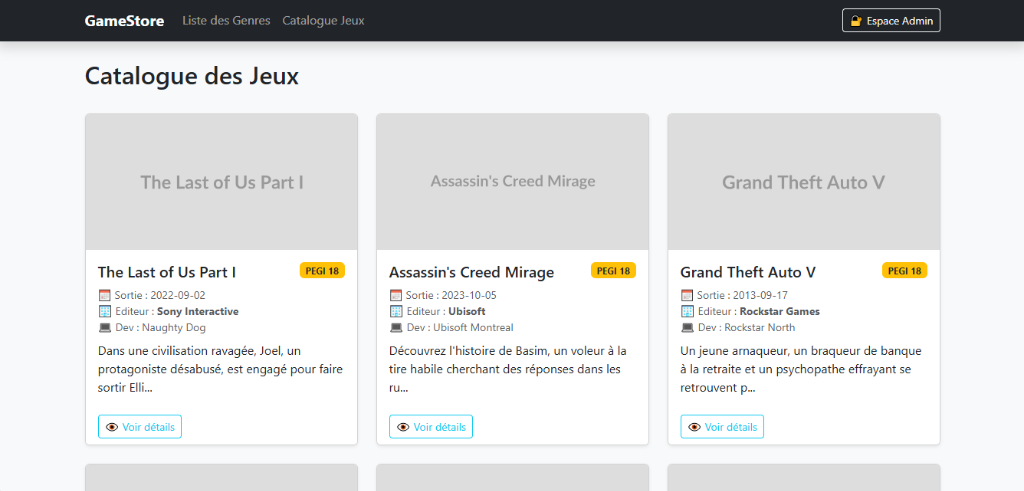This screenshot has height=491, width=1024.
Task: Click PEGI 18 badge on Assassin's Creed Mirage
Action: (613, 270)
